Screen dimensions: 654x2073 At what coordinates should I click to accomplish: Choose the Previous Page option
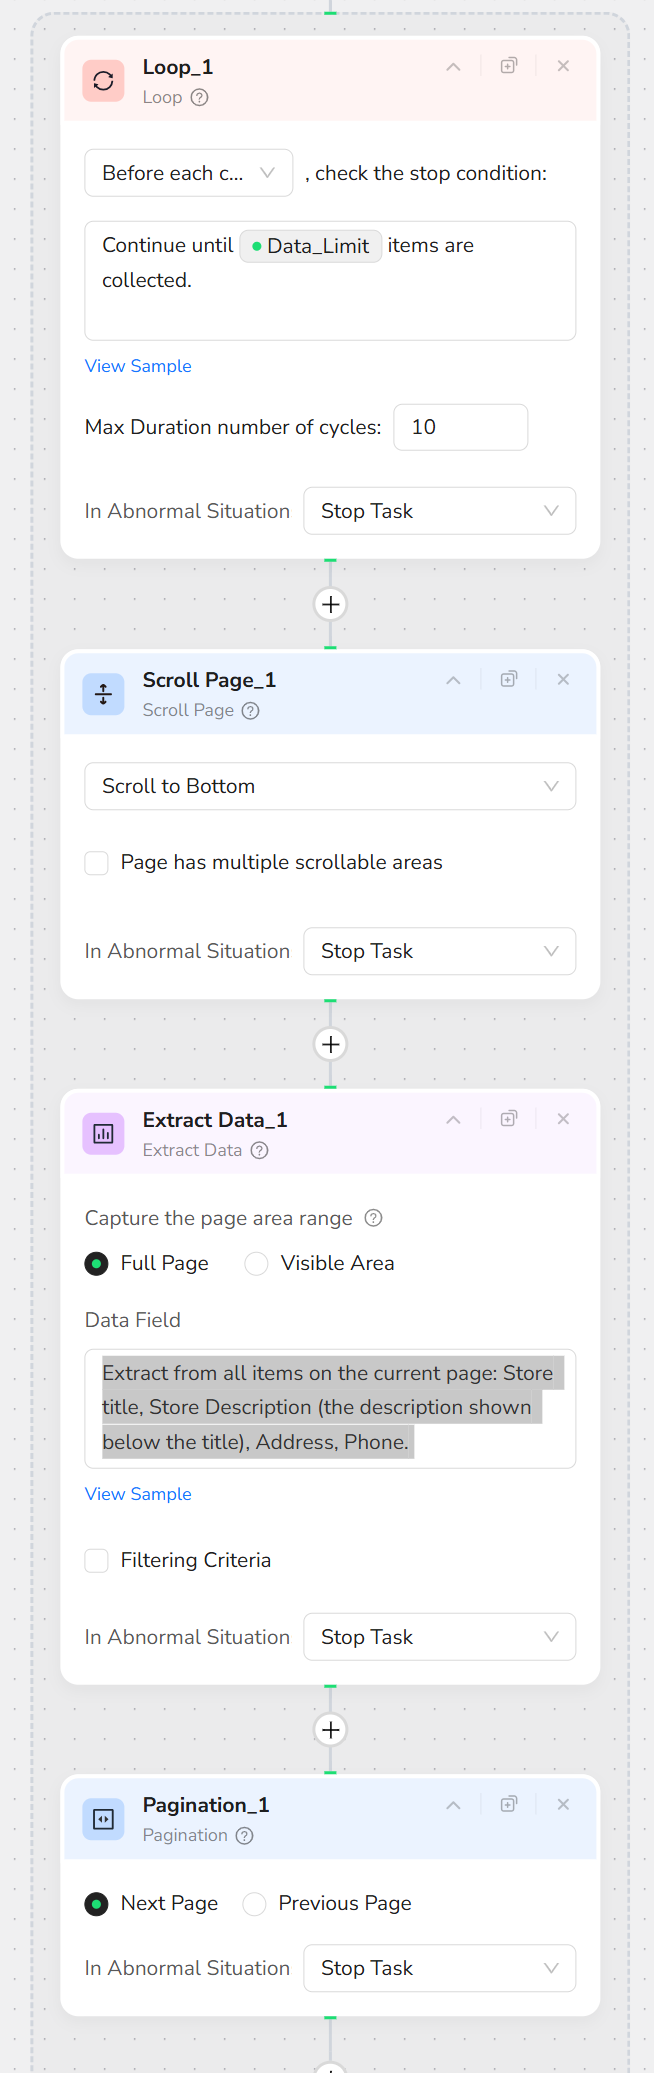255,1904
